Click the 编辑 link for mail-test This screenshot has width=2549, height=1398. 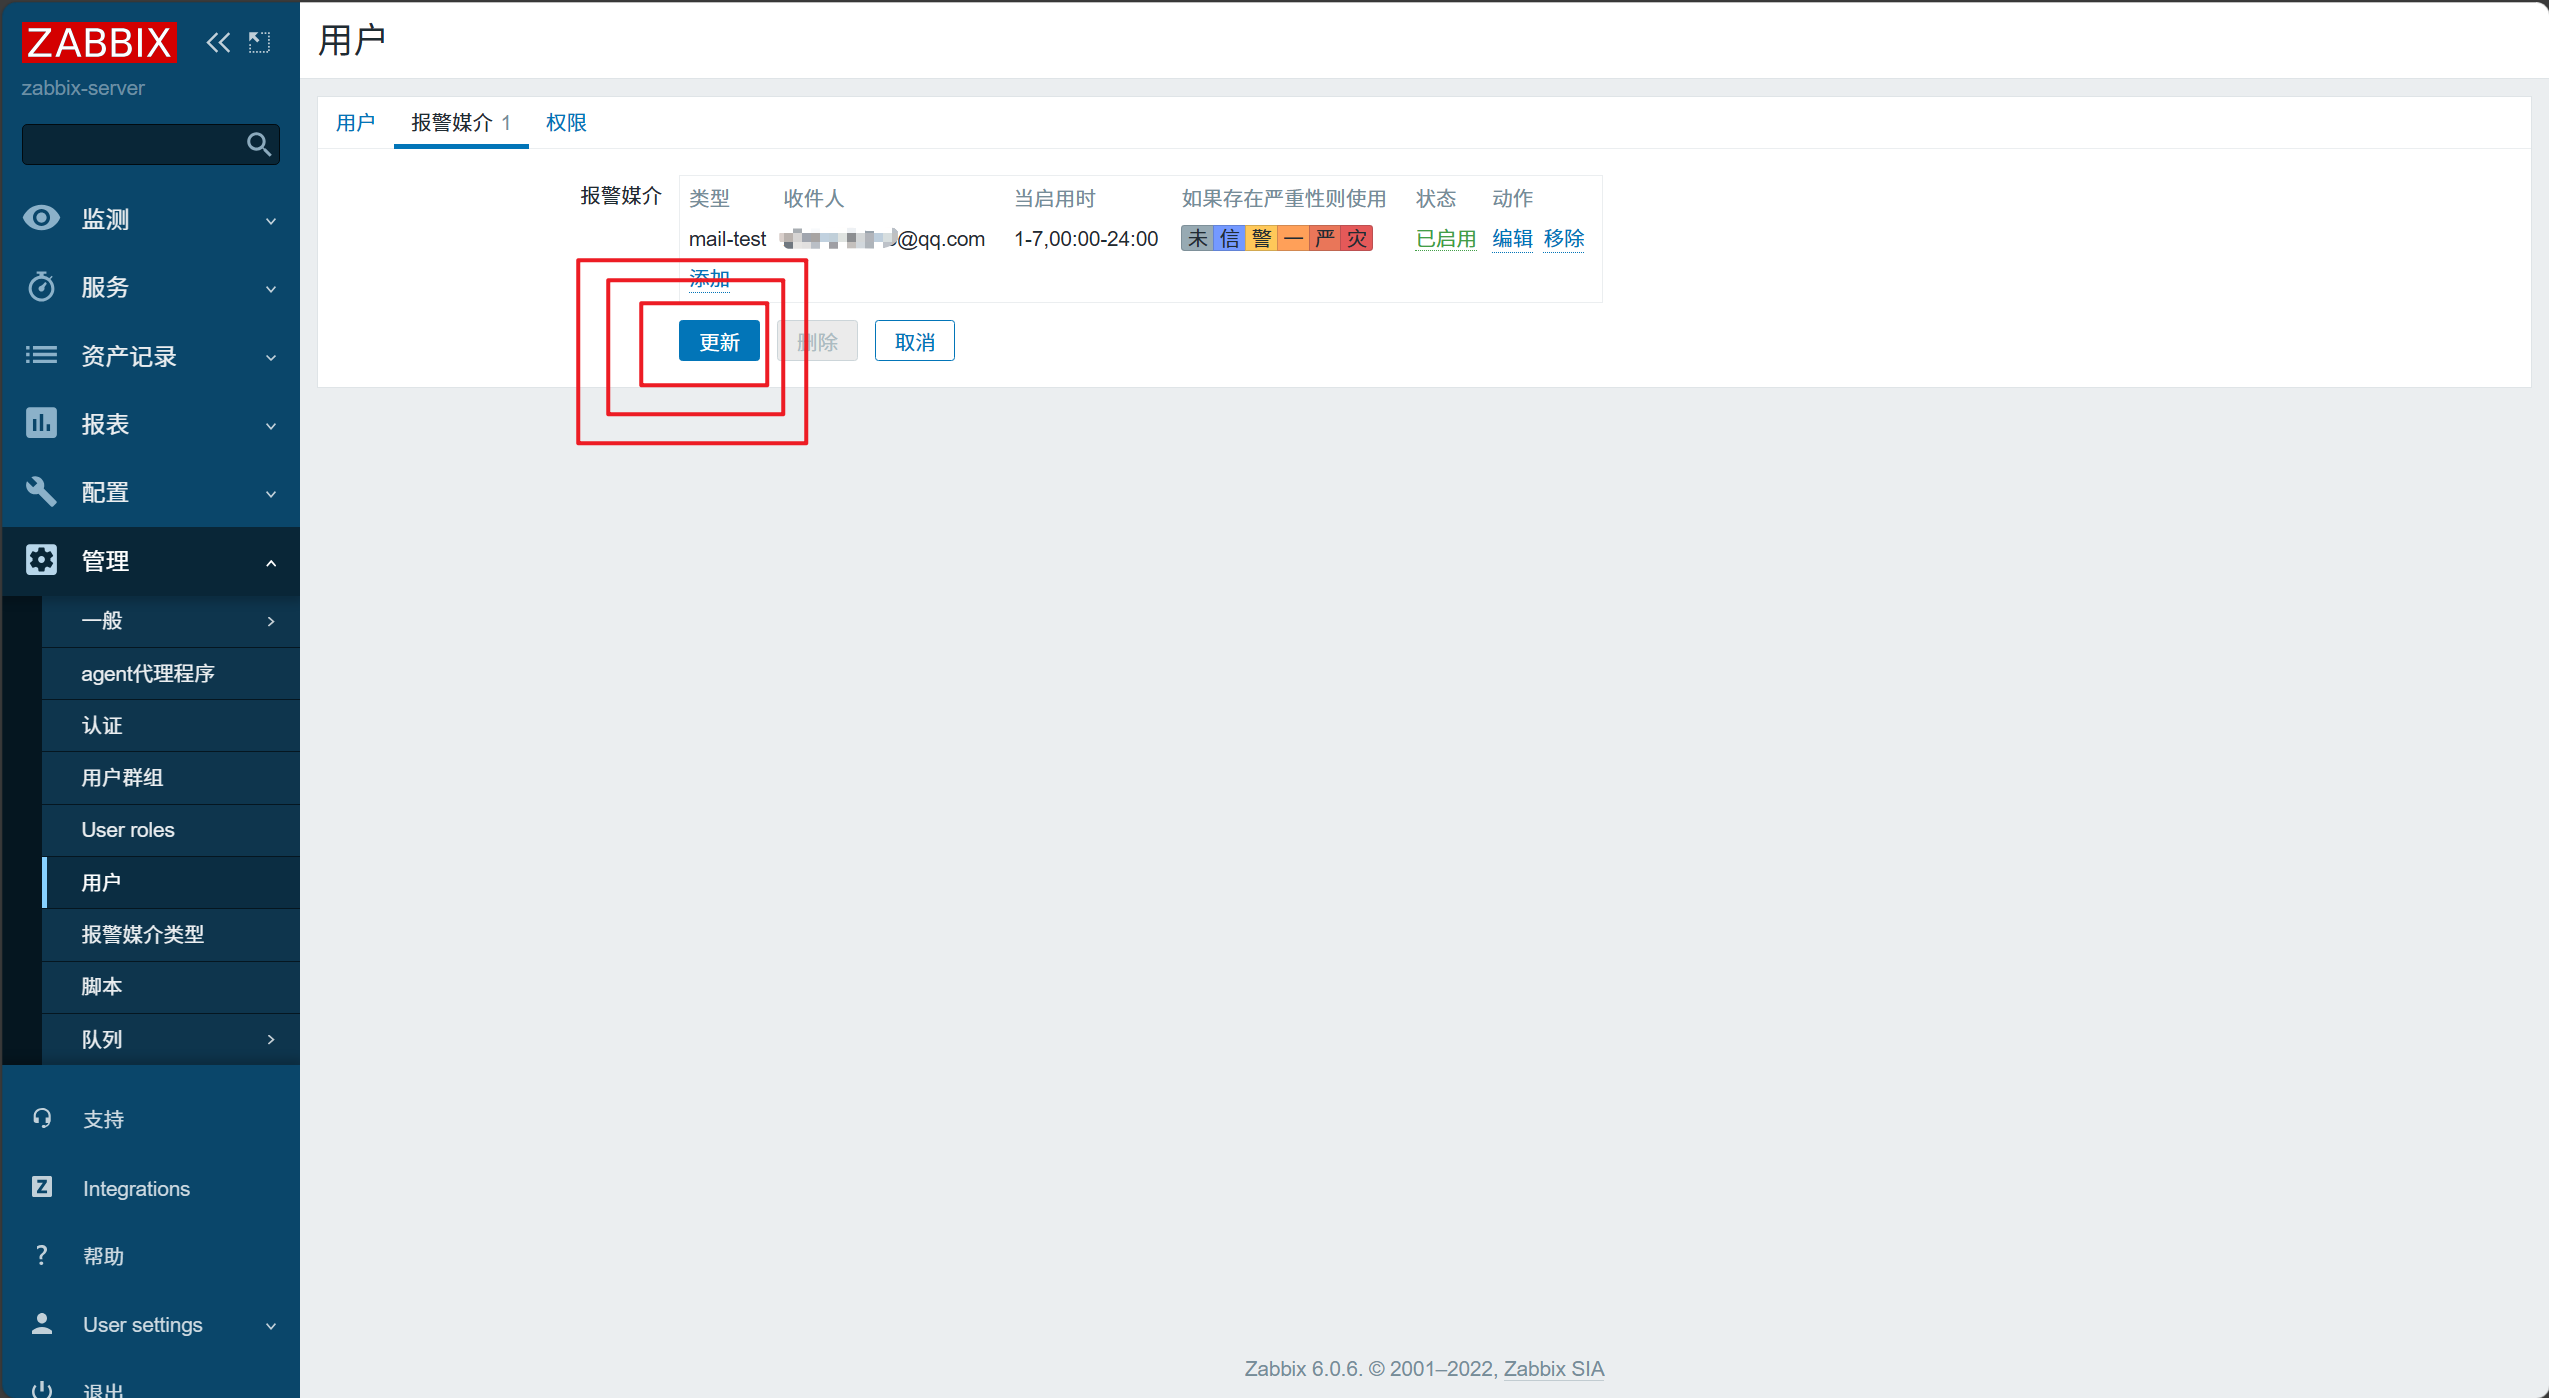1512,239
